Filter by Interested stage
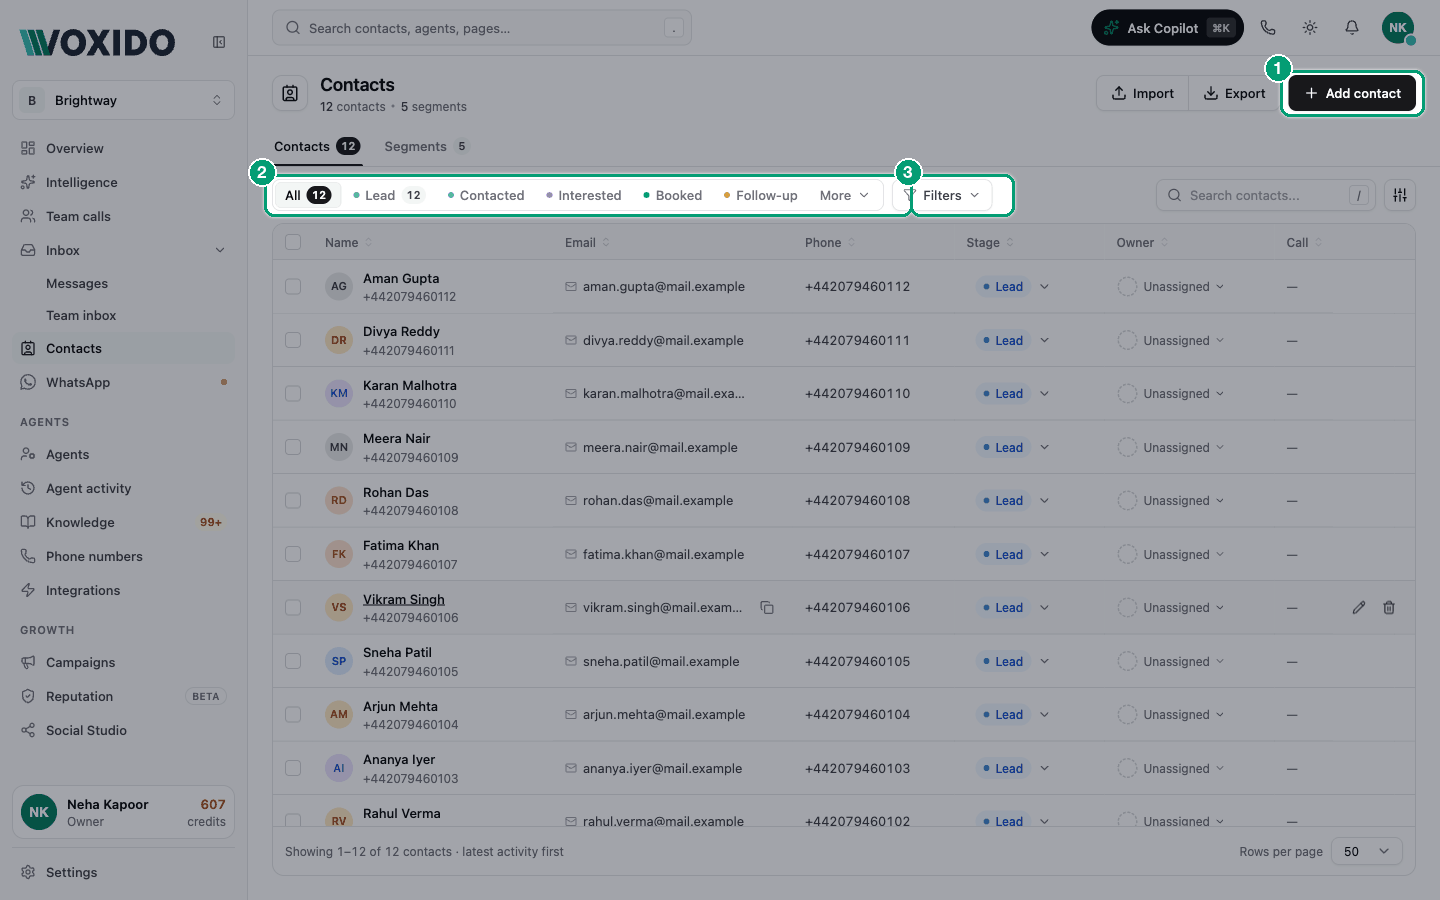 (x=584, y=195)
